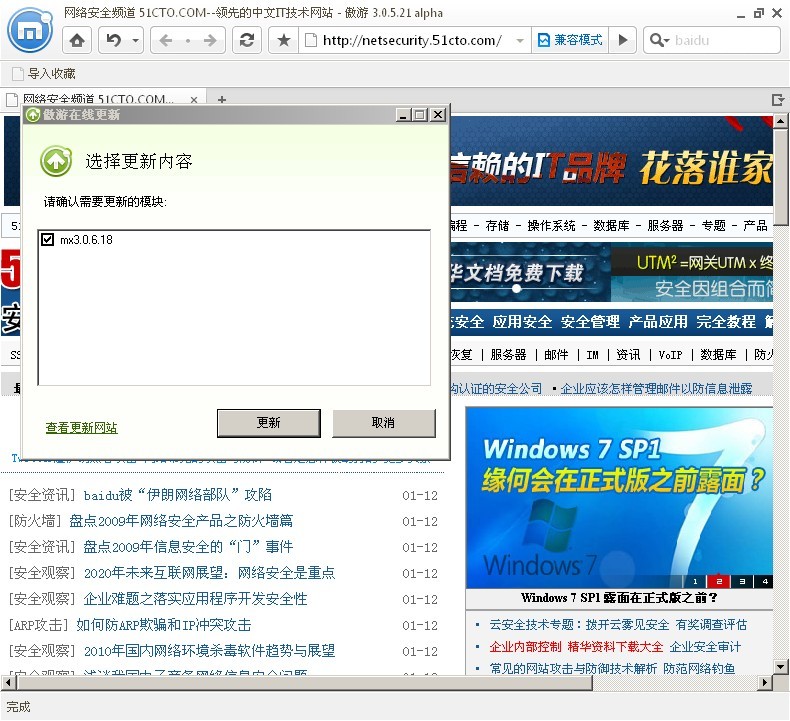This screenshot has height=721, width=790.
Task: Switch slideshow to slide 3
Action: [x=742, y=581]
